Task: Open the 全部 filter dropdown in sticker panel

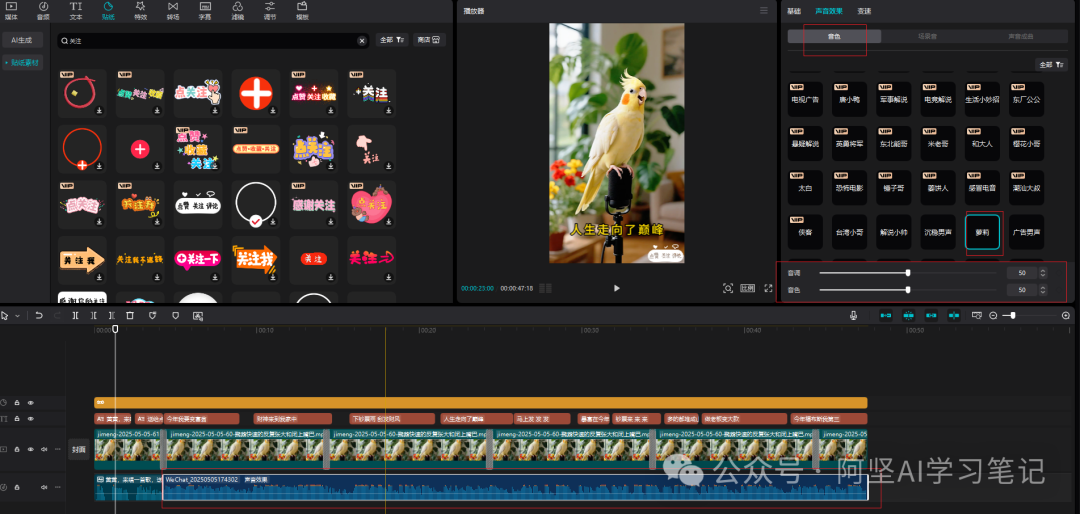Action: click(391, 41)
